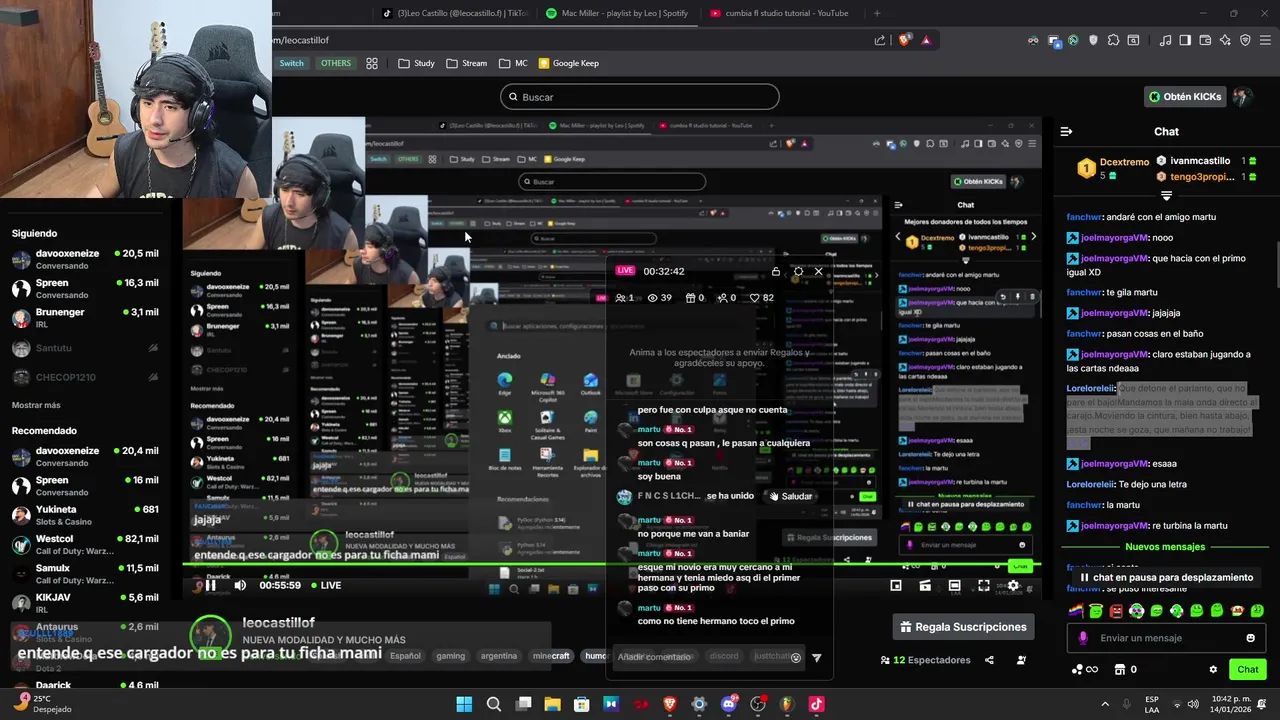Click the user profile avatar beside Obtén KICKs
Screen dimensions: 1280x720
[1242, 97]
